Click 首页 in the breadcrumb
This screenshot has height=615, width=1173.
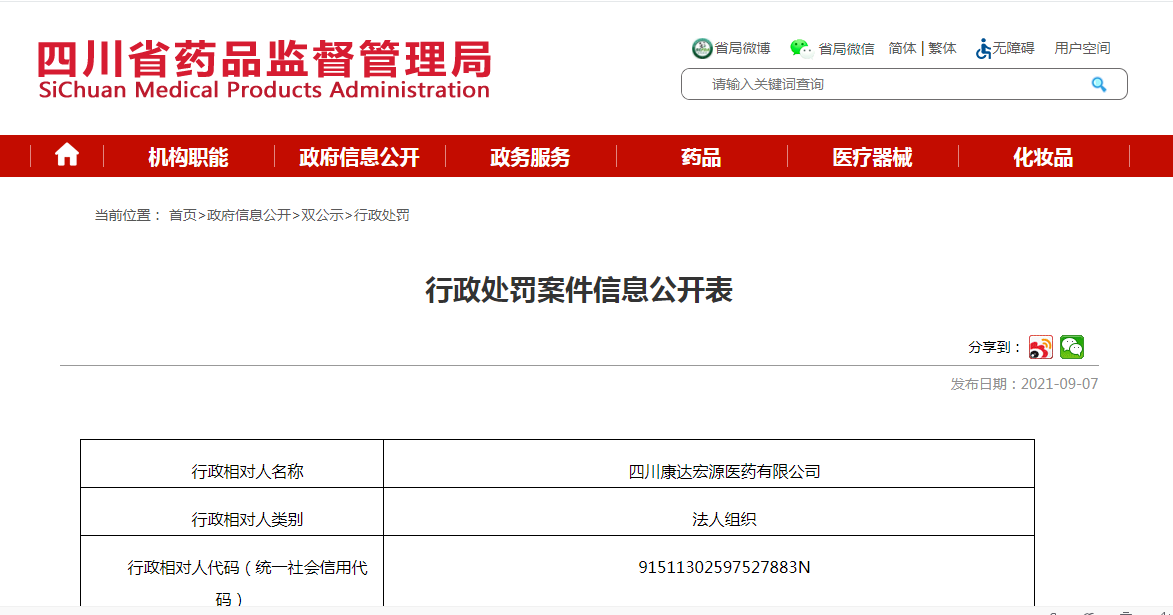coord(183,215)
